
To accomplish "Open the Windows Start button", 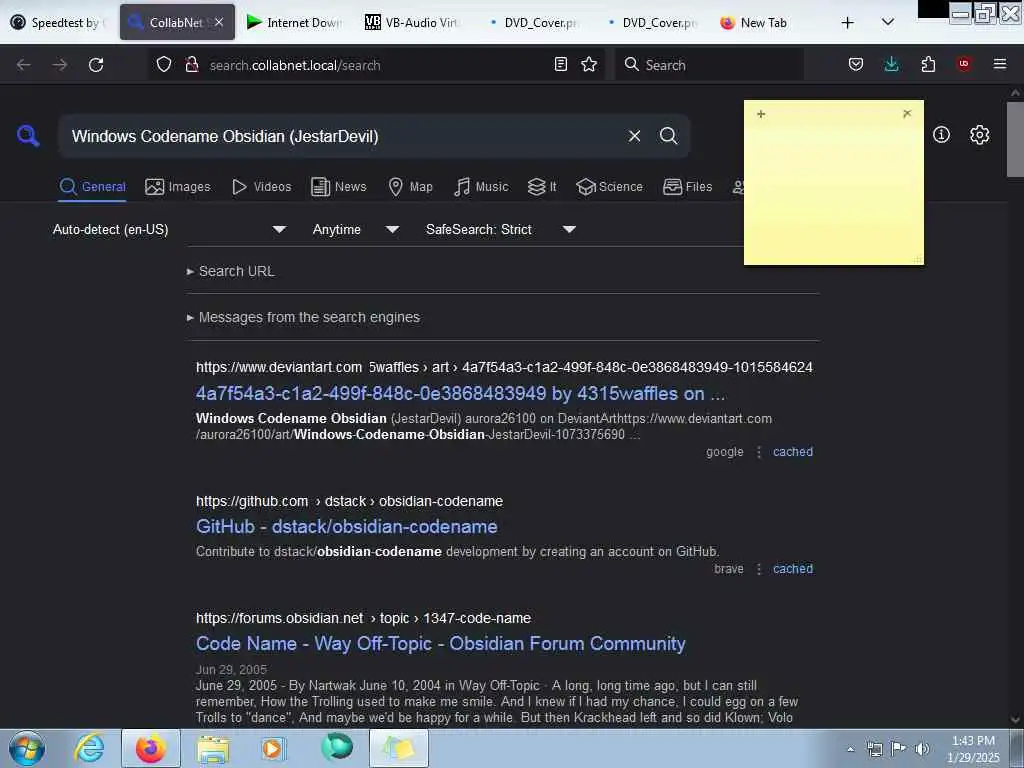I will (x=27, y=748).
